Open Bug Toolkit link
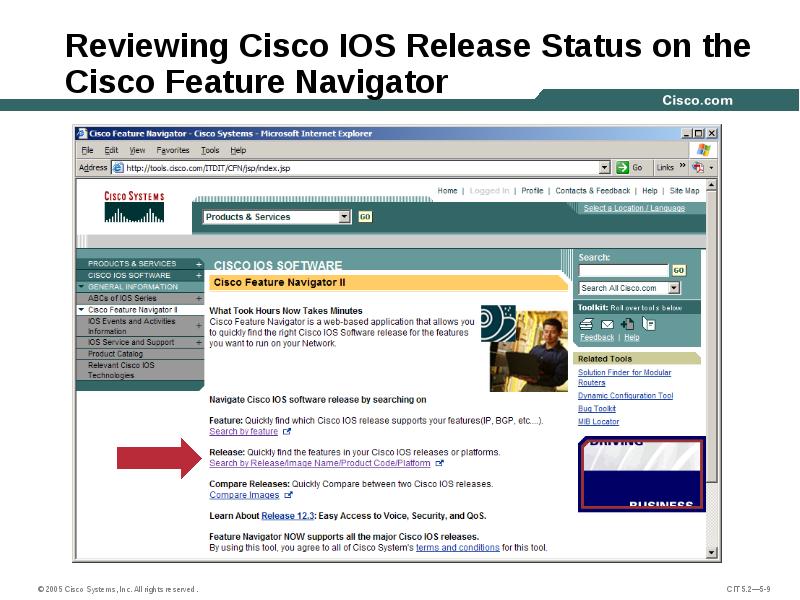 (597, 409)
